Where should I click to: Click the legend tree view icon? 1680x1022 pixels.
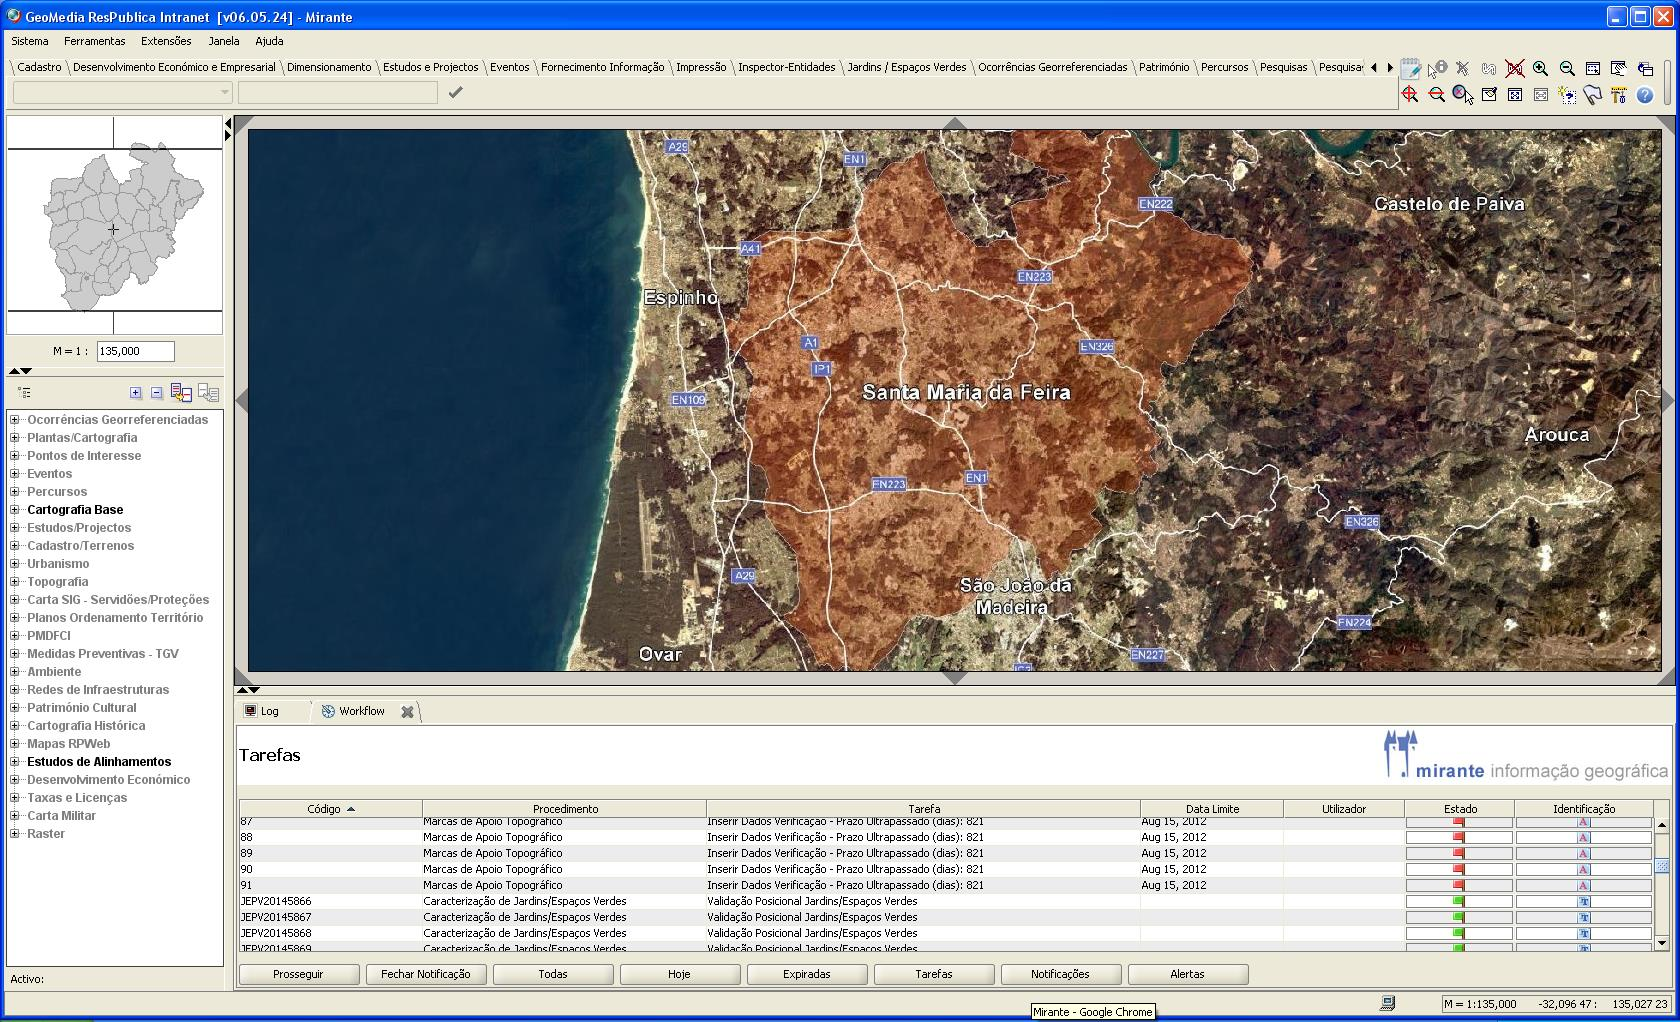pos(24,393)
